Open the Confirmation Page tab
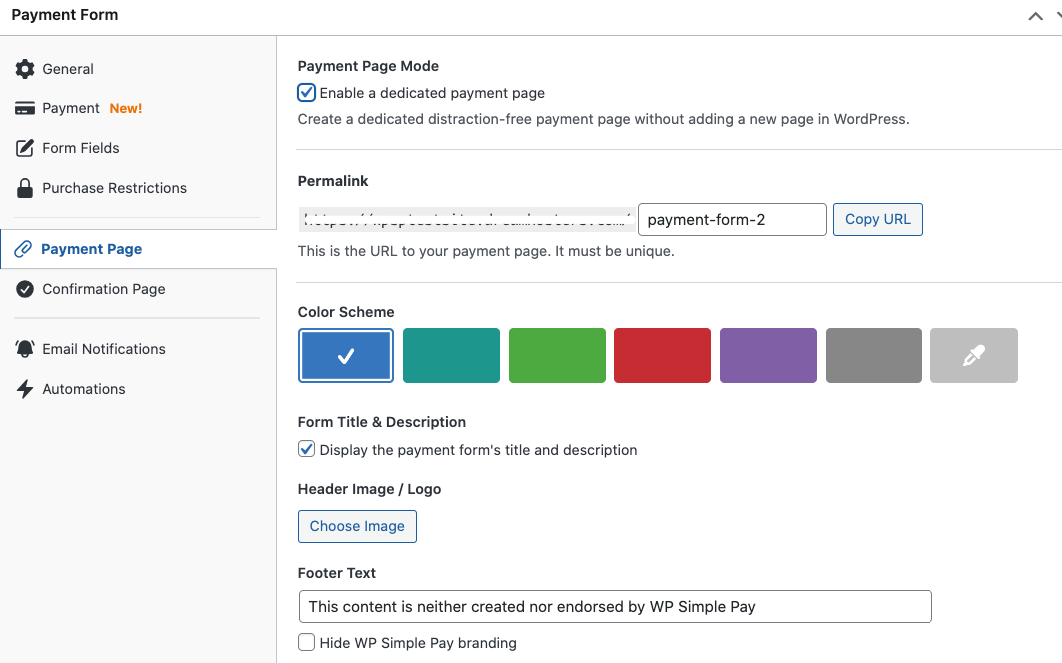Viewport: 1062px width, 663px height. [x=103, y=289]
